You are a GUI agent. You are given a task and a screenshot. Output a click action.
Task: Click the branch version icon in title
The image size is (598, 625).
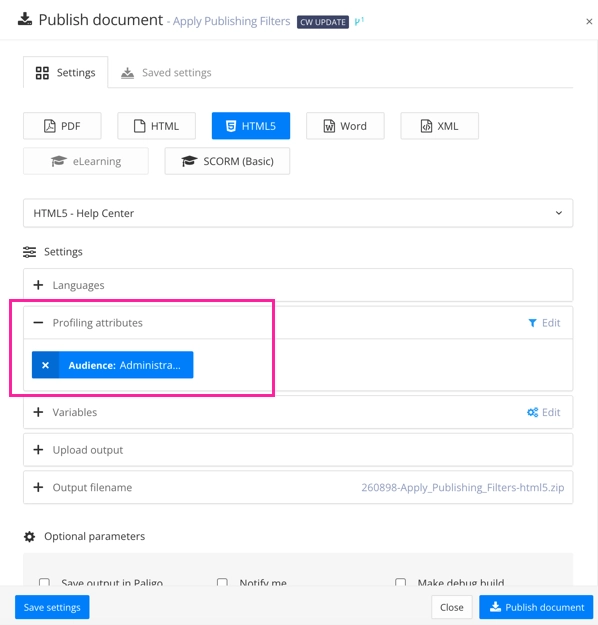point(359,21)
